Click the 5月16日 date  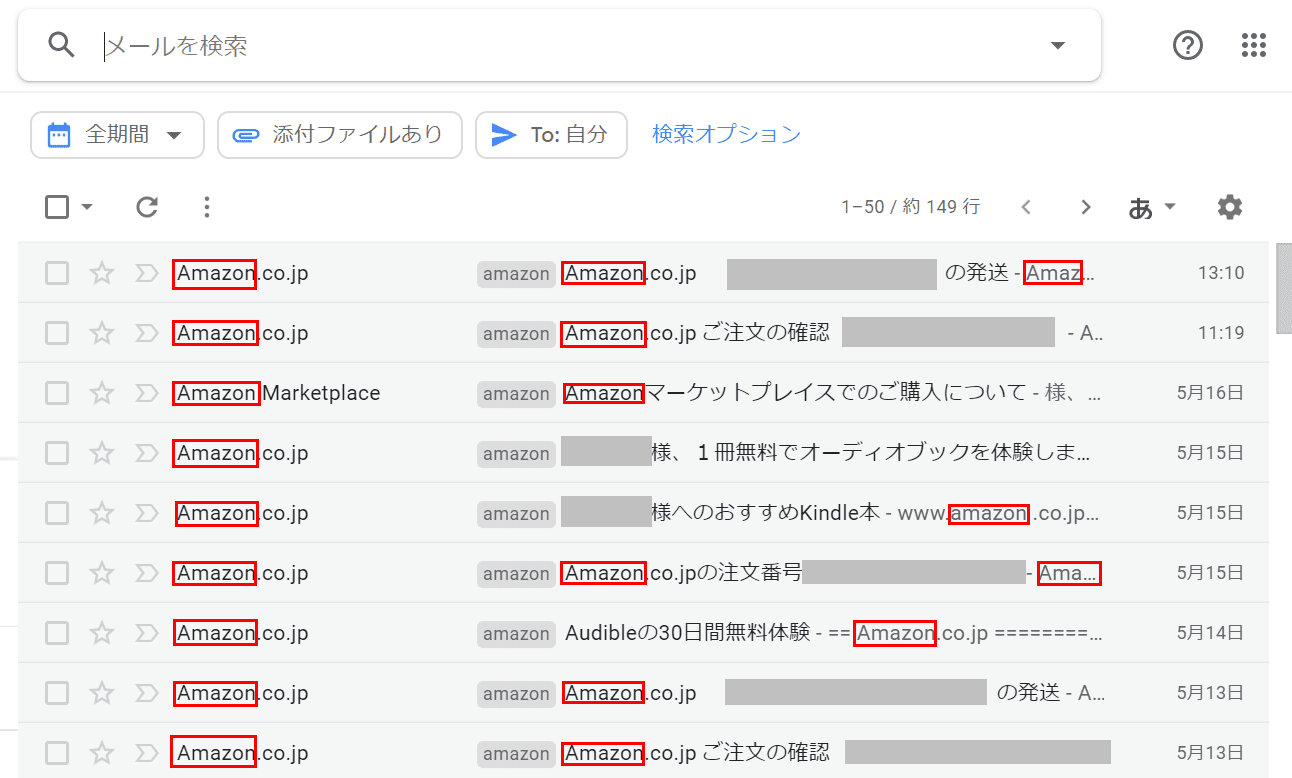(1211, 393)
